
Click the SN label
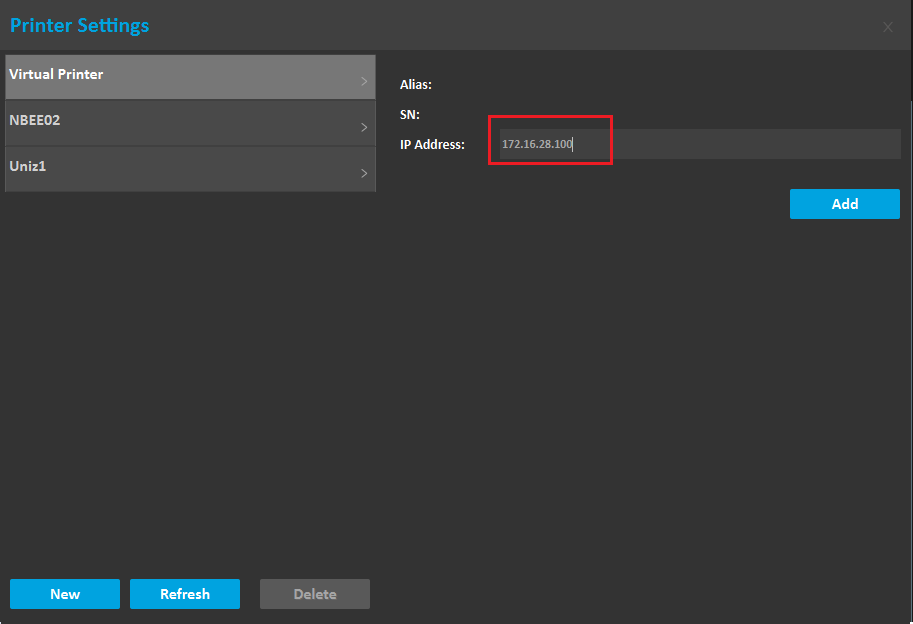pos(410,115)
